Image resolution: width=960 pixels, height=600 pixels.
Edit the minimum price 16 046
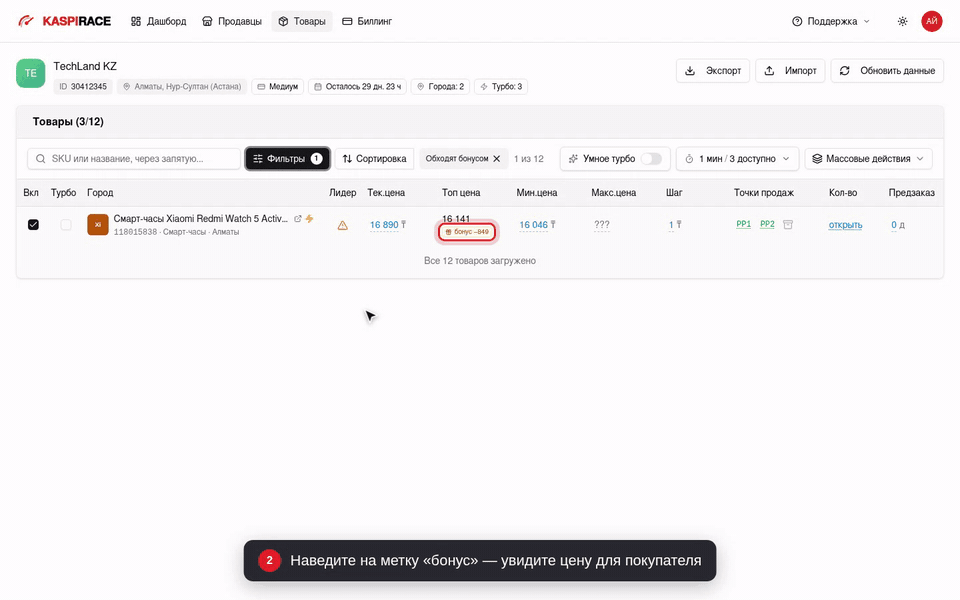[x=533, y=225]
